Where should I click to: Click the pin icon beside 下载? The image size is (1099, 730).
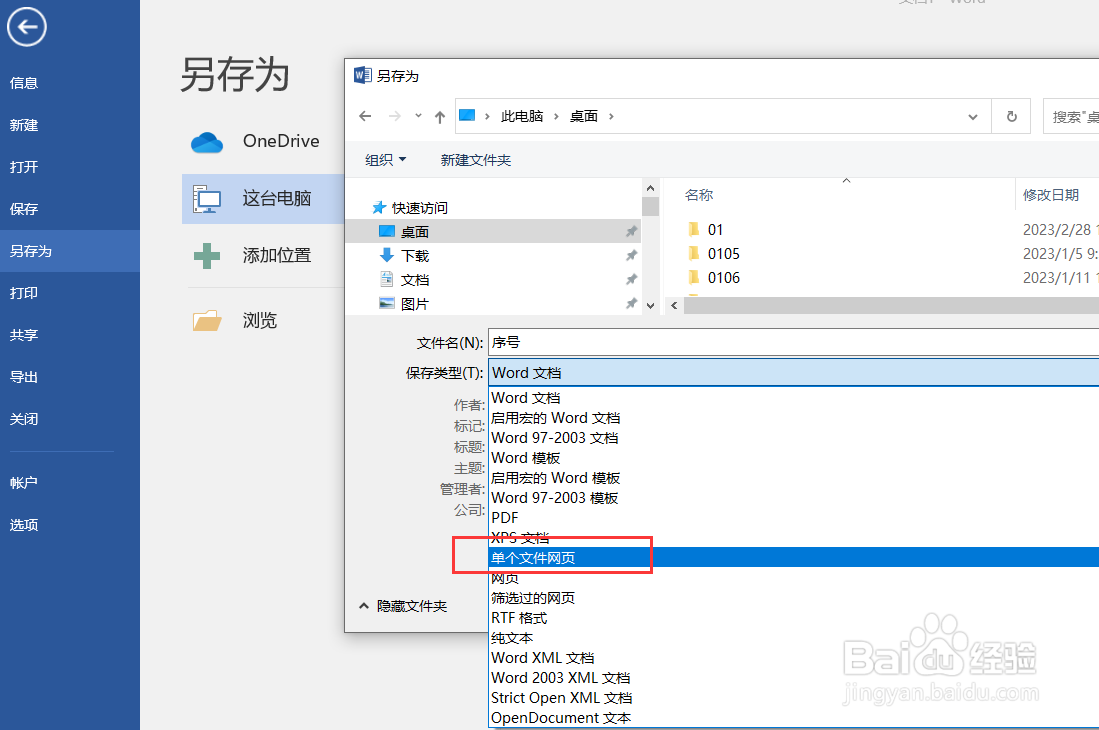tap(631, 256)
